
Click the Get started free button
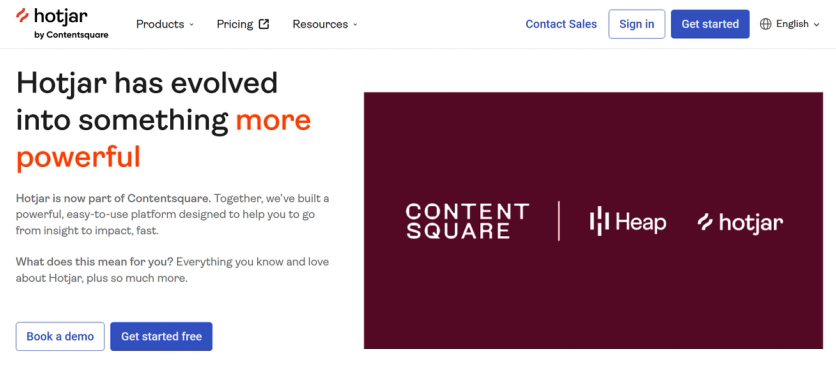161,336
